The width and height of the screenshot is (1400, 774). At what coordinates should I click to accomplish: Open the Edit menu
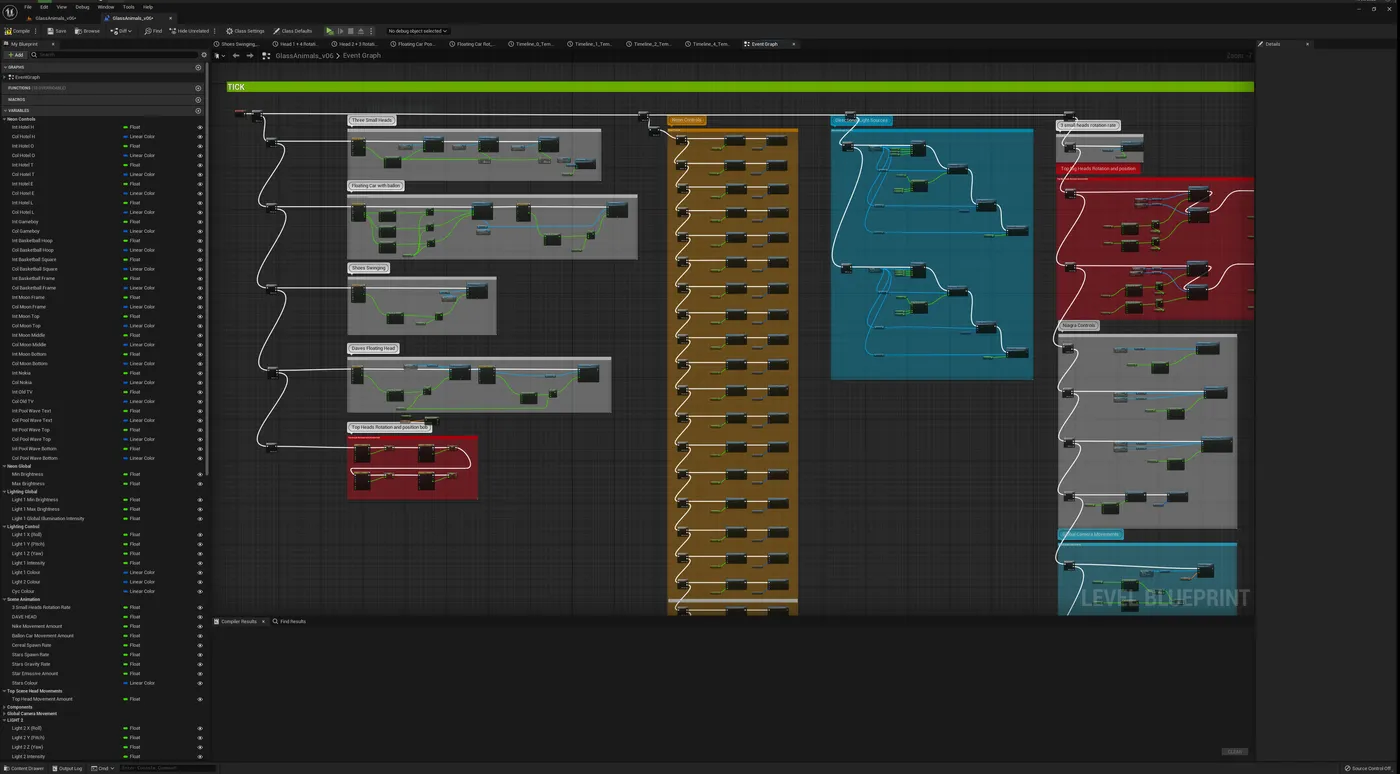pos(43,6)
